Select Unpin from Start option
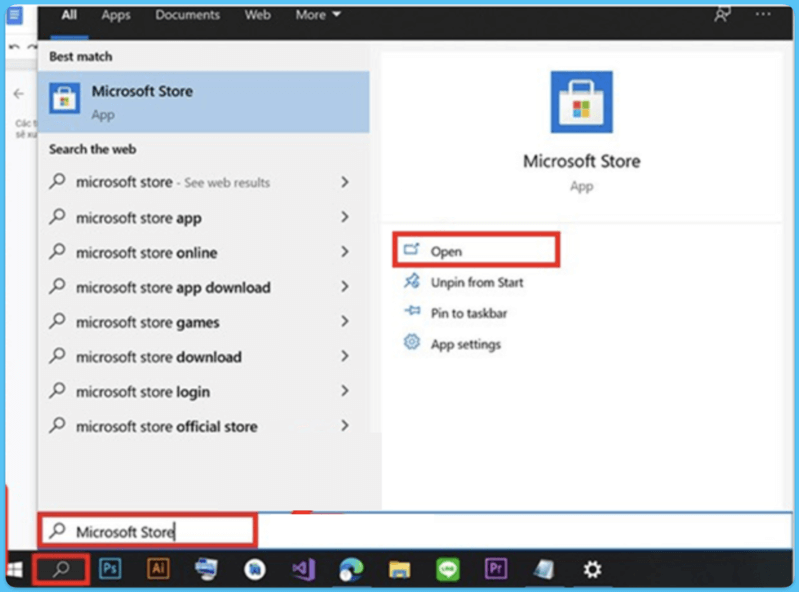799x592 pixels. (476, 282)
